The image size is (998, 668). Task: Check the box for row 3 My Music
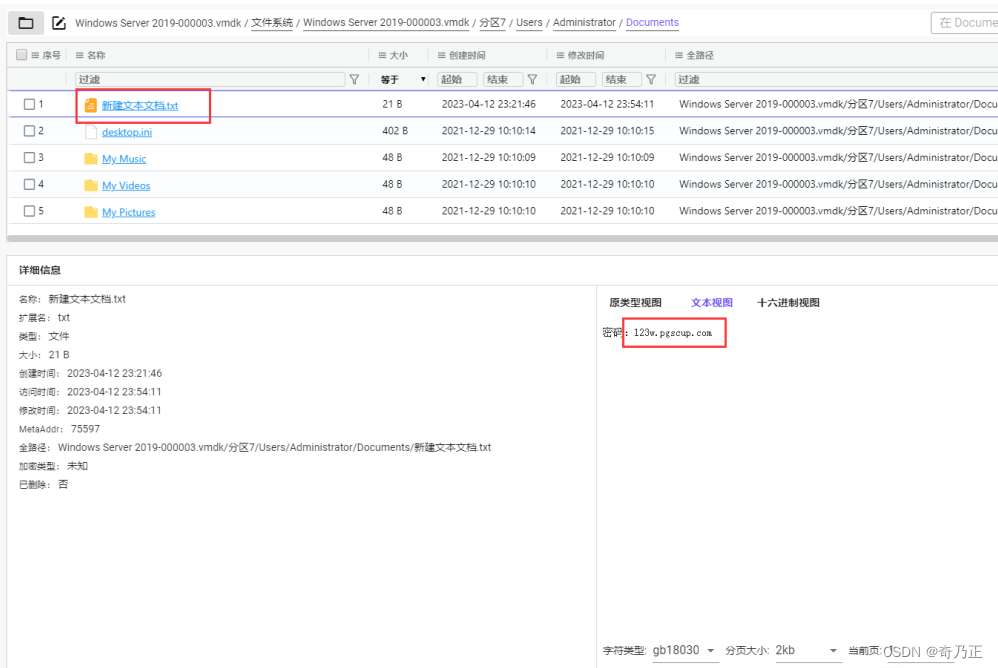click(29, 158)
